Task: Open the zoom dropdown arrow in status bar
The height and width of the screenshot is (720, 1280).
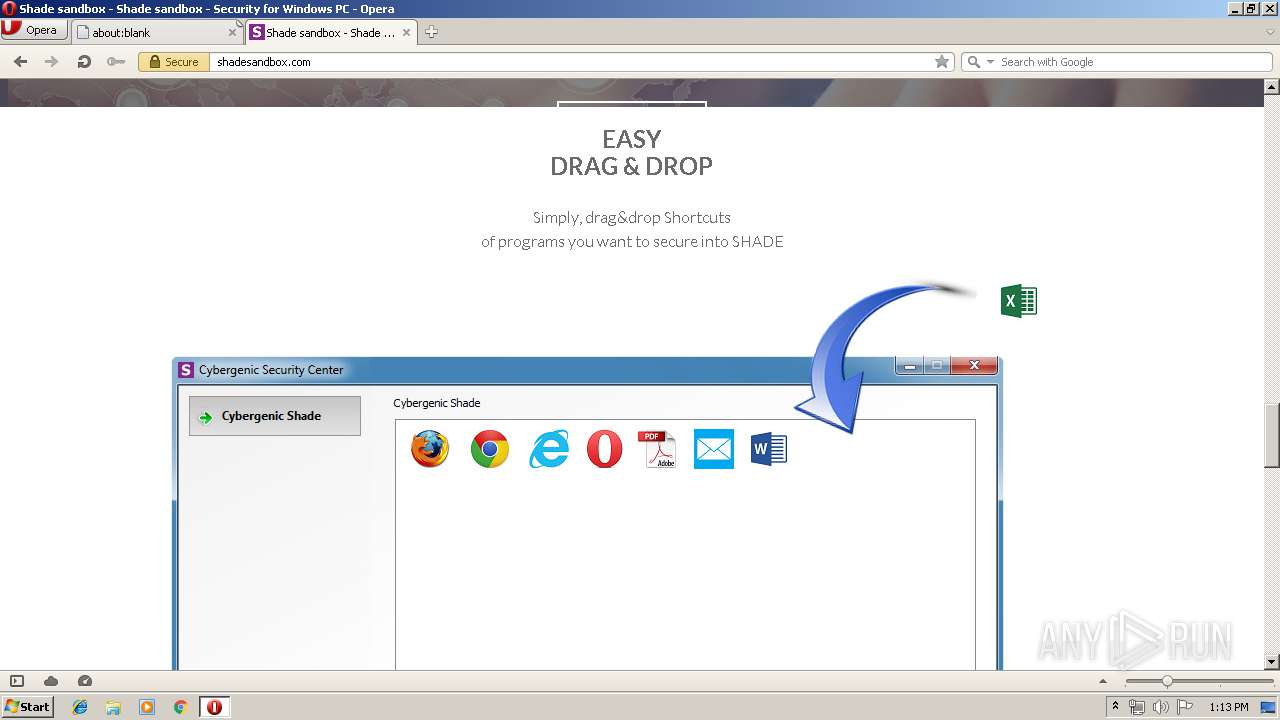Action: [1103, 681]
